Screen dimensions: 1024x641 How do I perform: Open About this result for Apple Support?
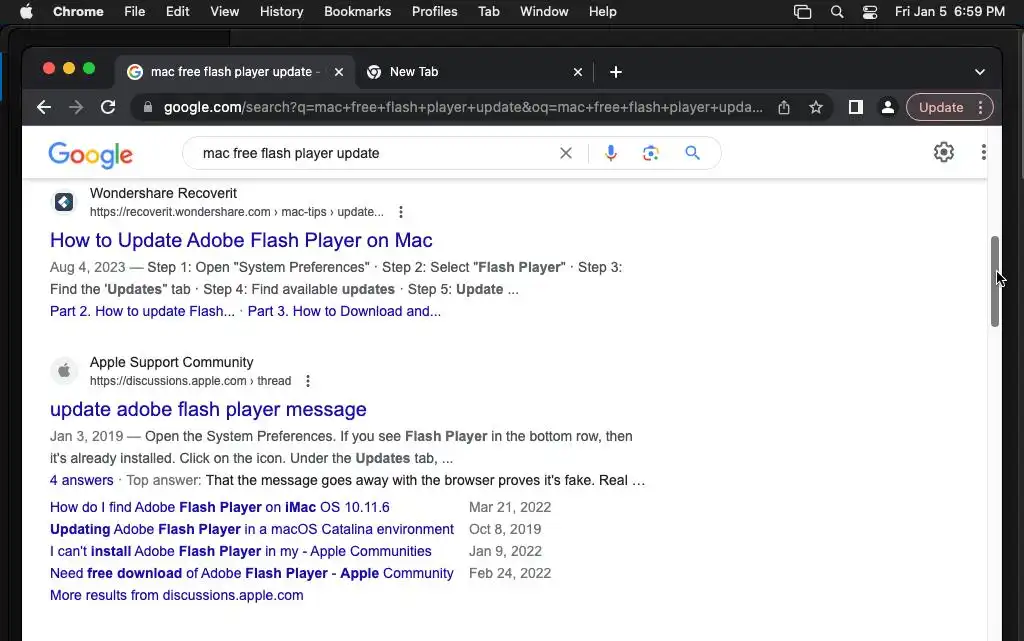[x=308, y=381]
